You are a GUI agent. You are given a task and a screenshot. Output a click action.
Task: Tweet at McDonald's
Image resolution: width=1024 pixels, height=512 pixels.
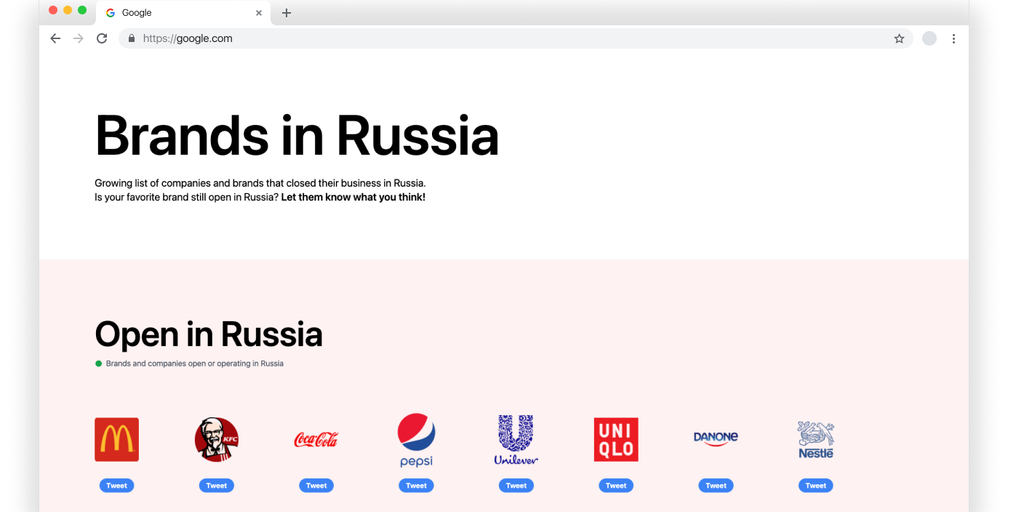pyautogui.click(x=117, y=485)
